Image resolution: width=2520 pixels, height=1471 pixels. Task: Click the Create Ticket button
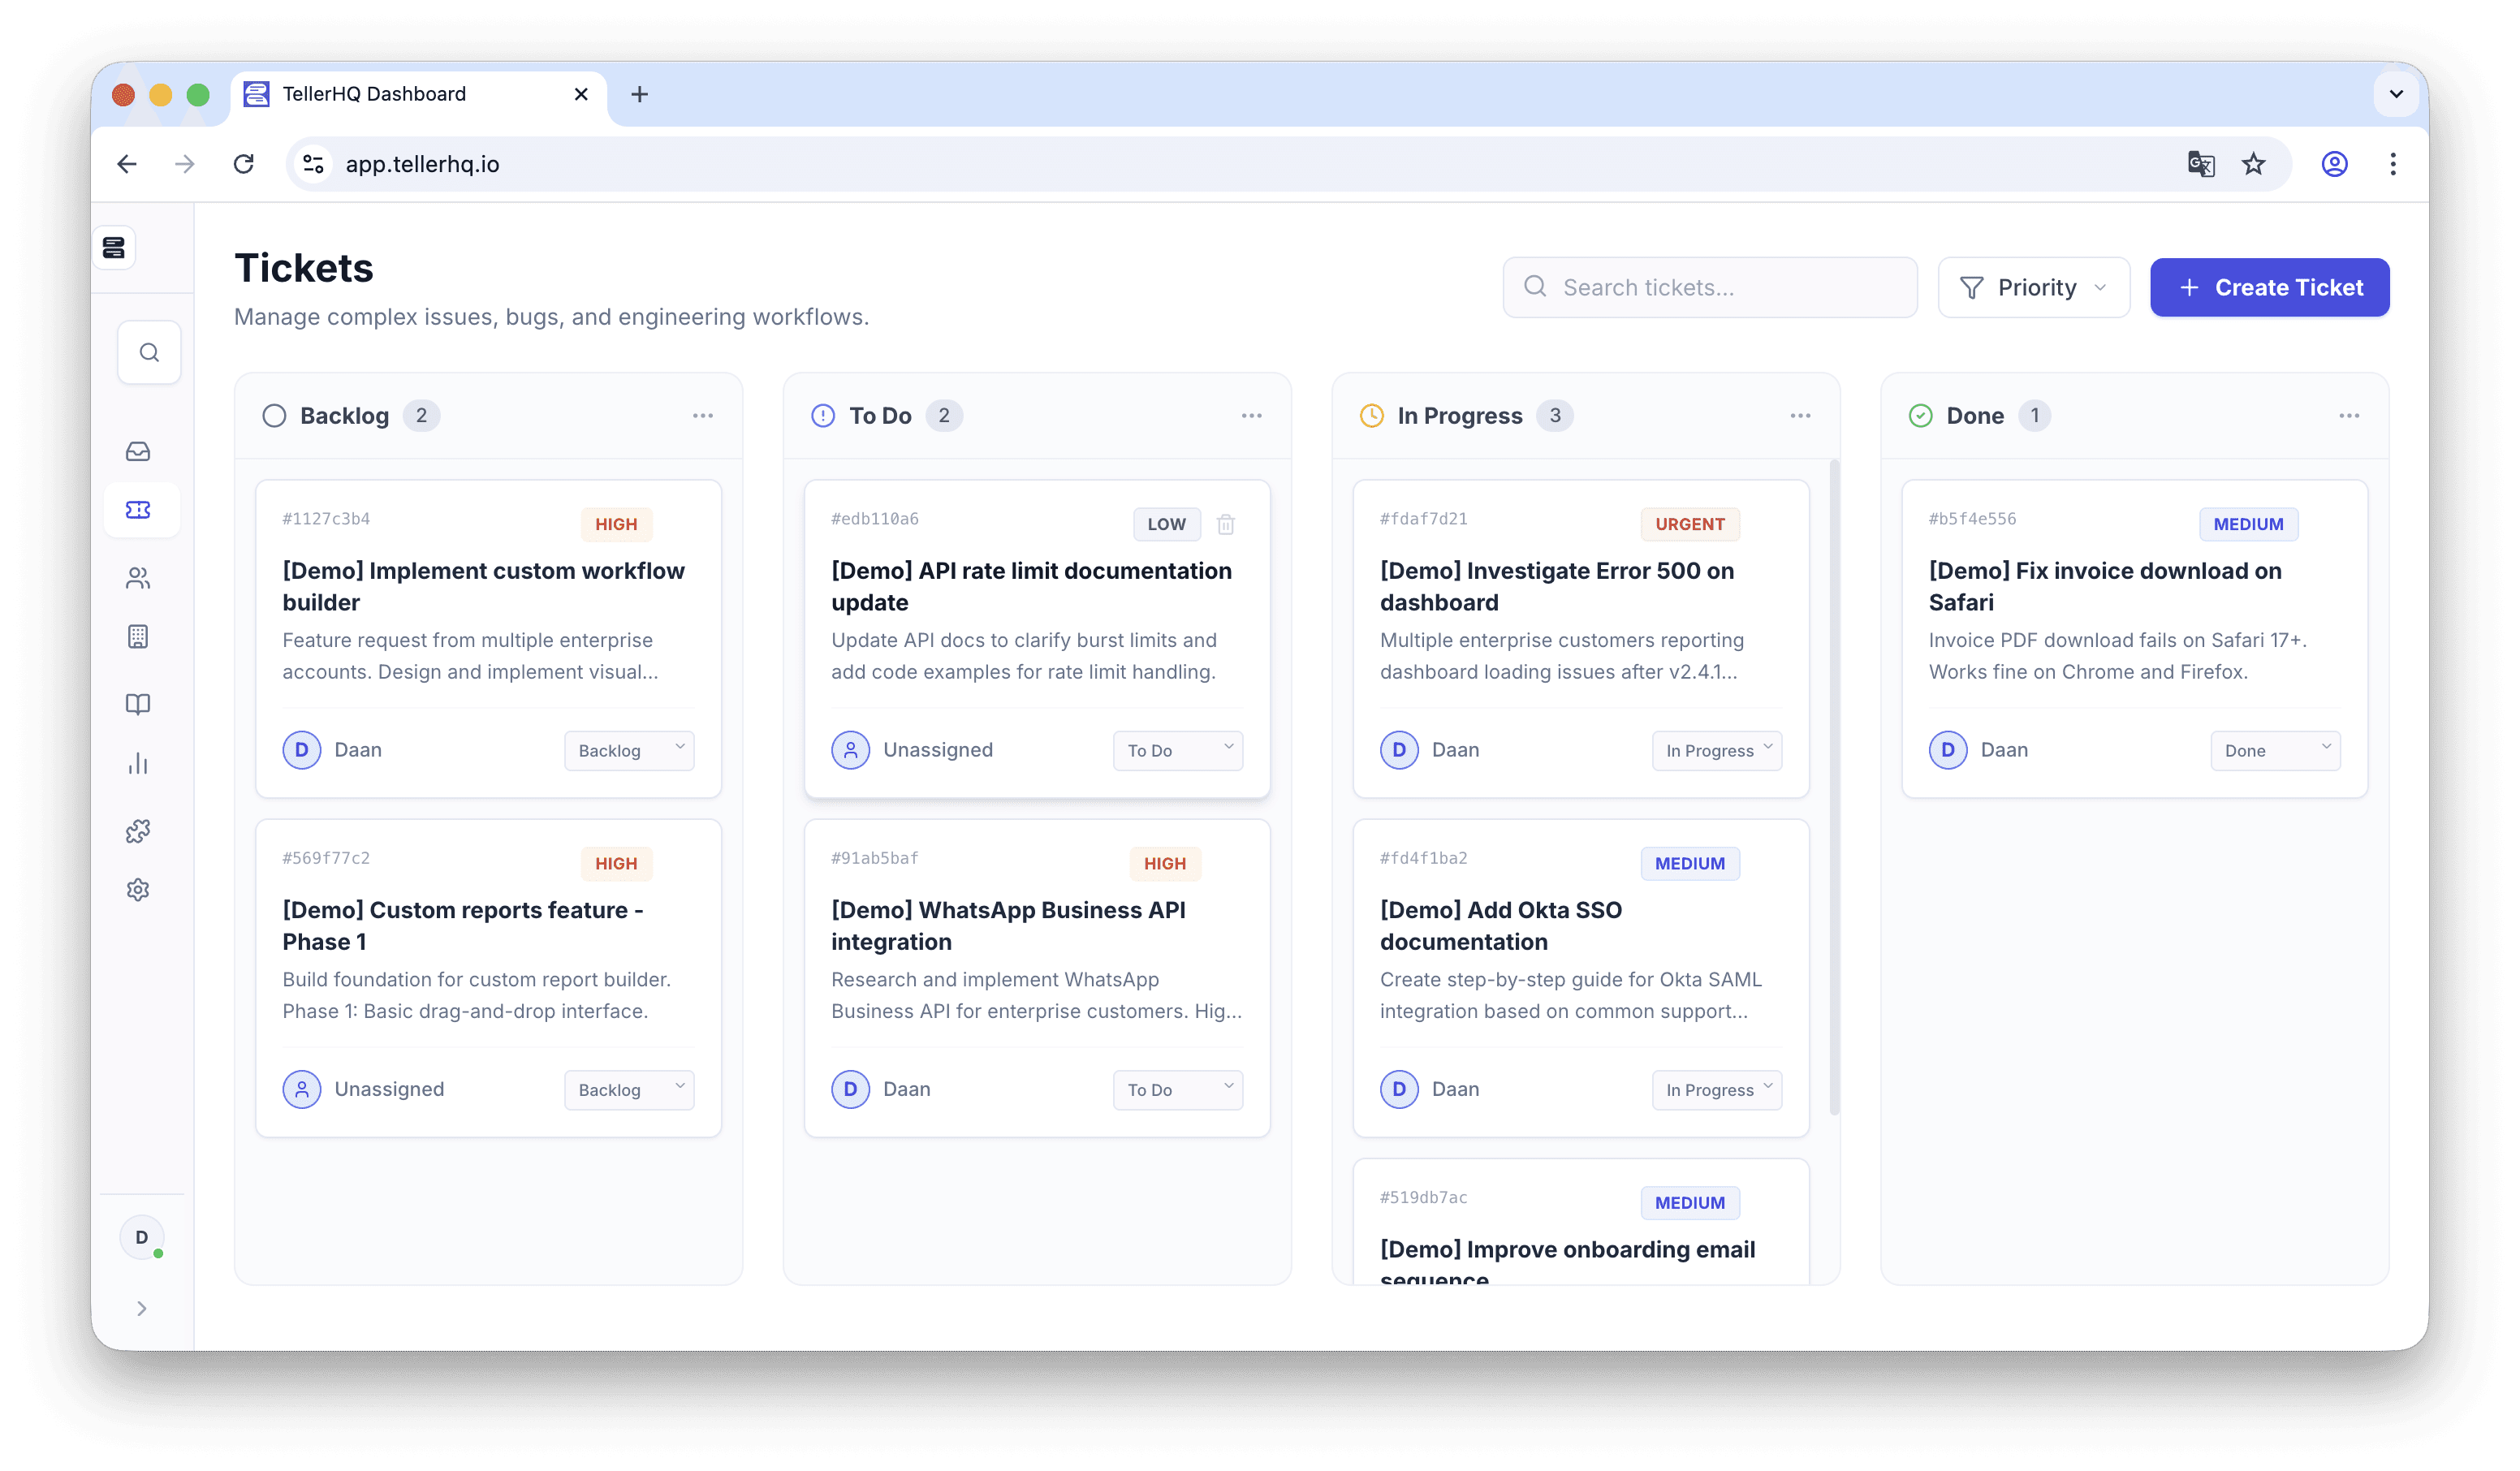[x=2269, y=288]
